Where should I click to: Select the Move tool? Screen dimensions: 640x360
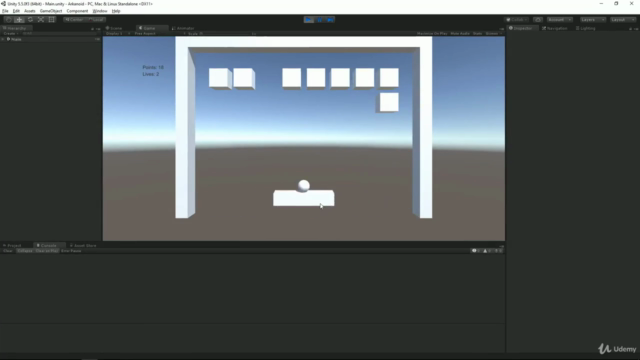pyautogui.click(x=19, y=20)
